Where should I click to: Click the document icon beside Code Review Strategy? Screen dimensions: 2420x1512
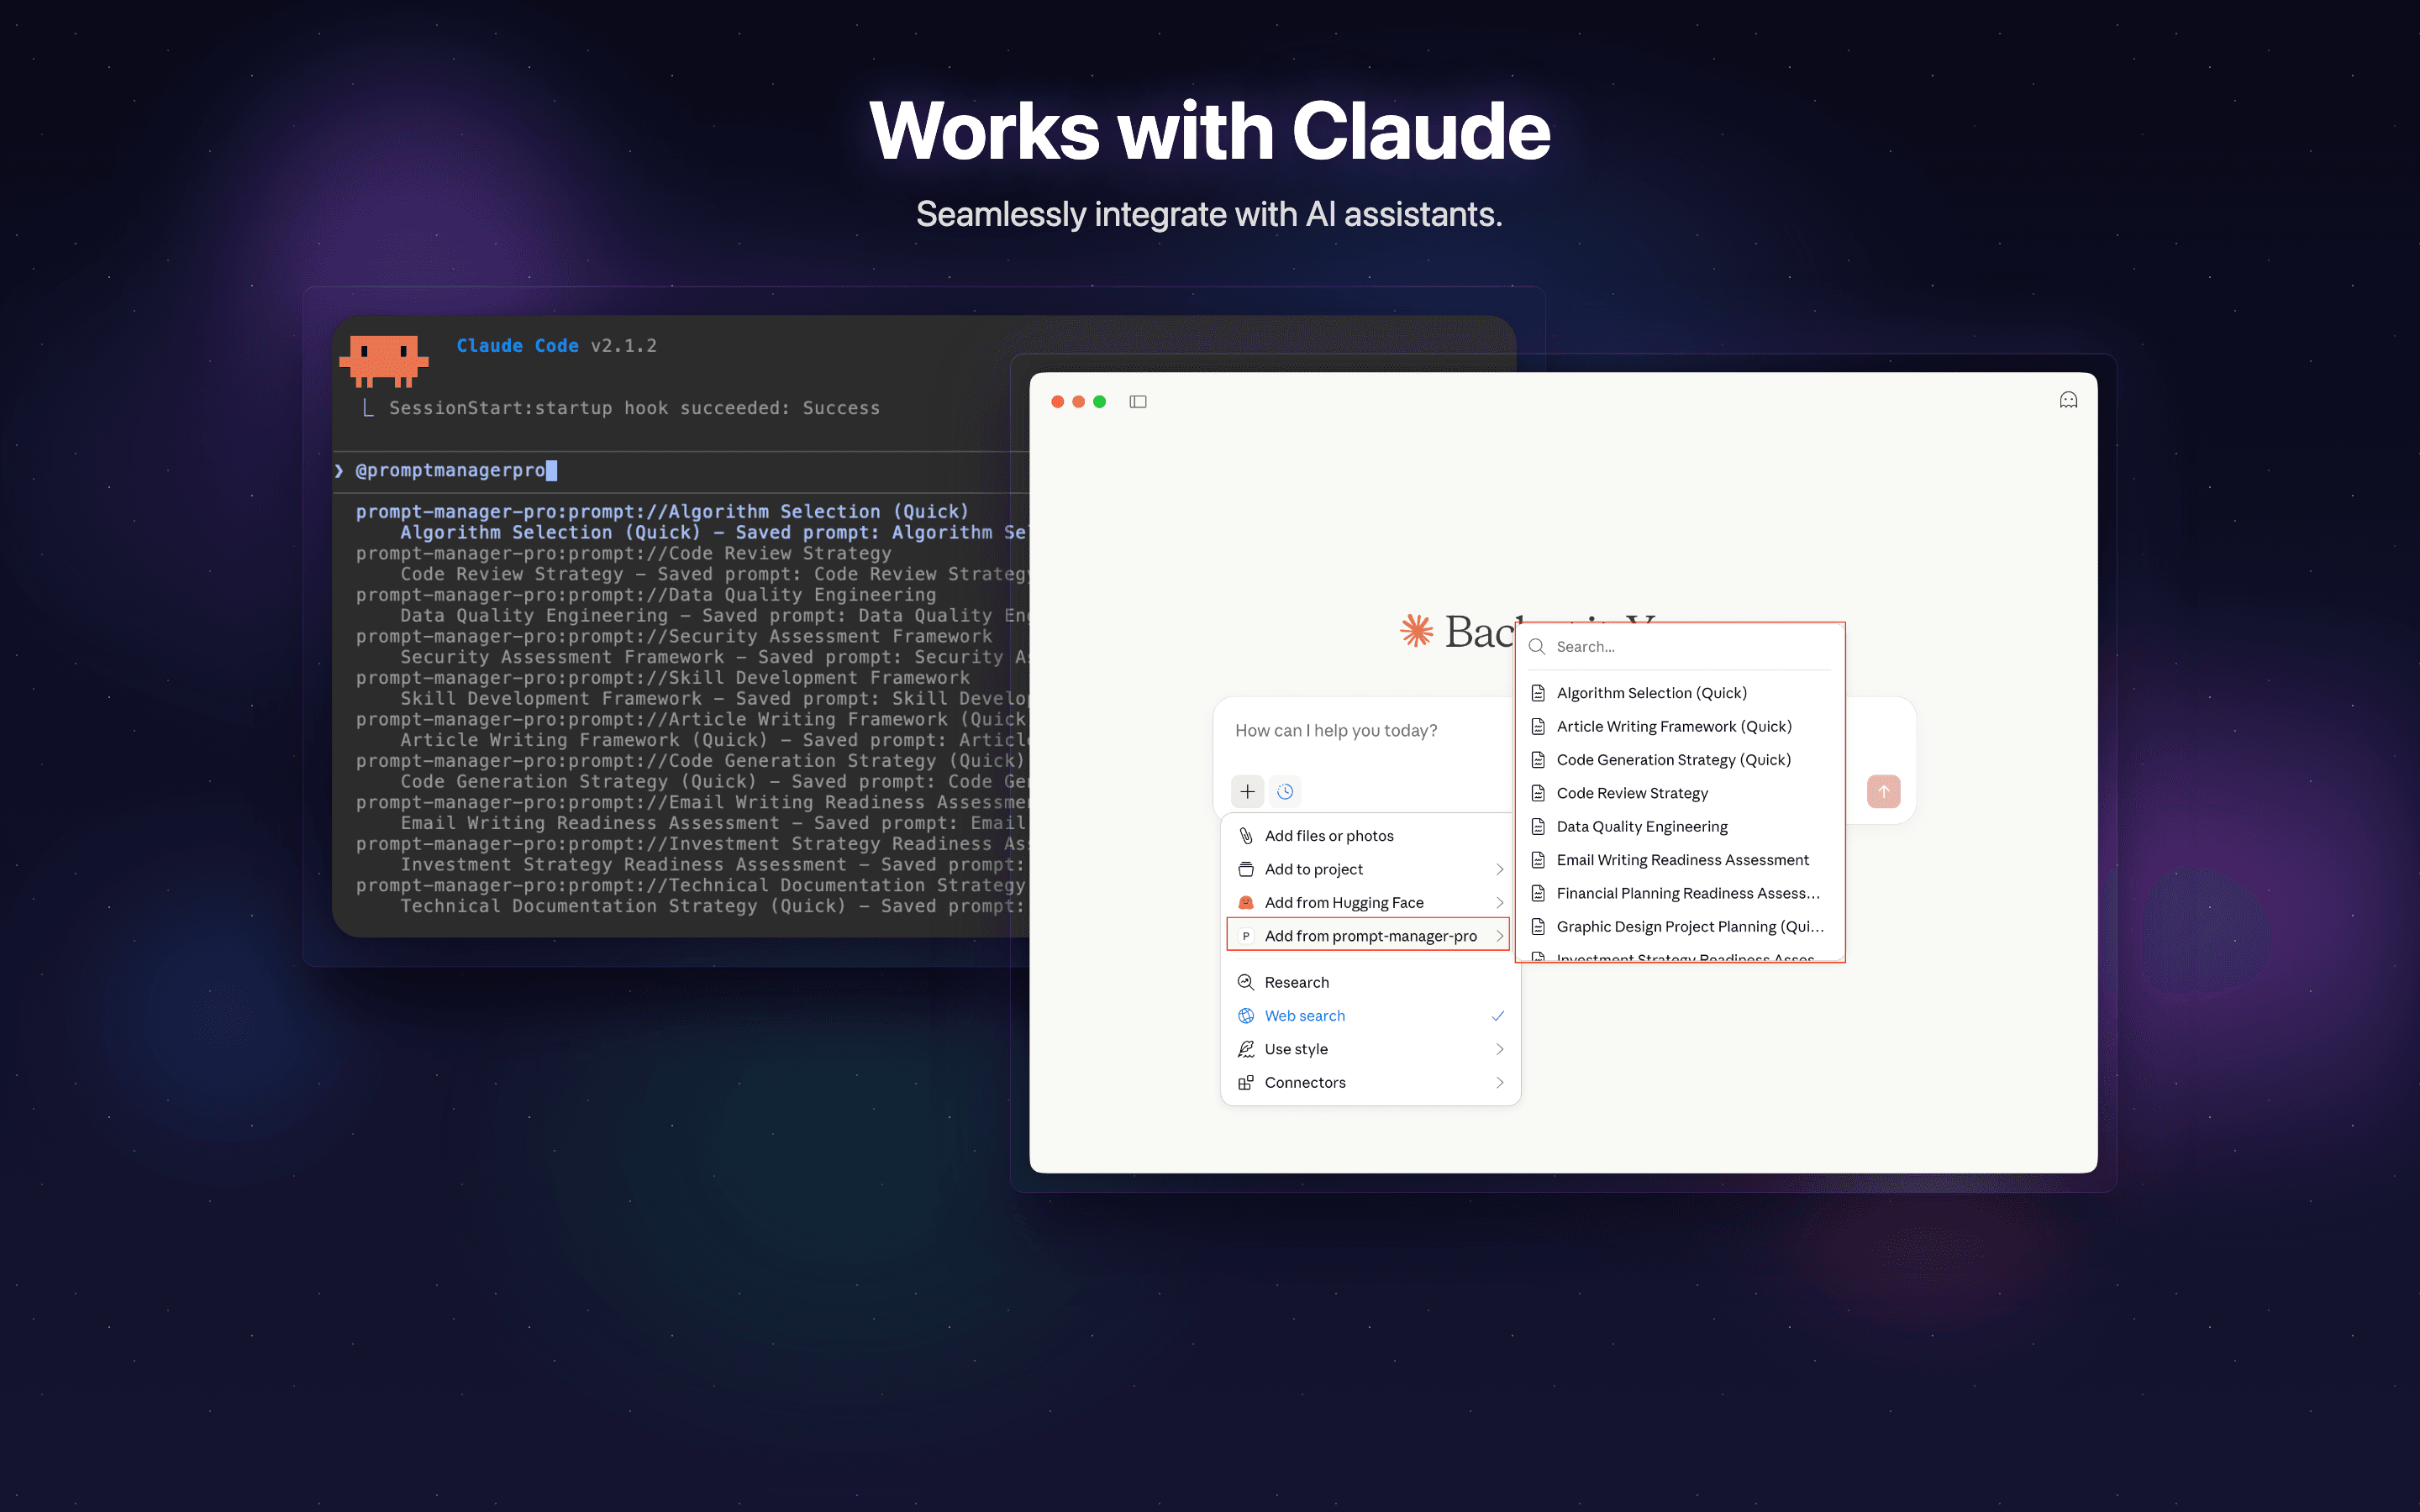(x=1538, y=793)
